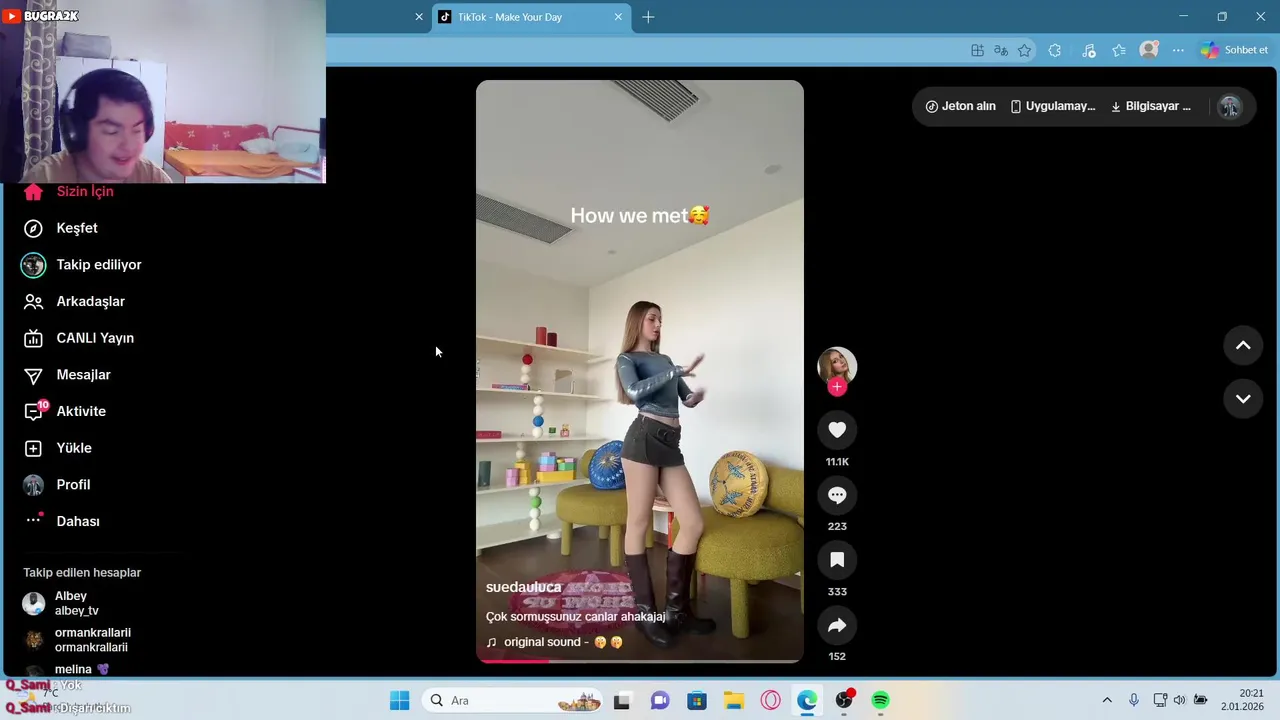Open TikTok profile avatar at top right
1280x720 pixels.
(1230, 107)
